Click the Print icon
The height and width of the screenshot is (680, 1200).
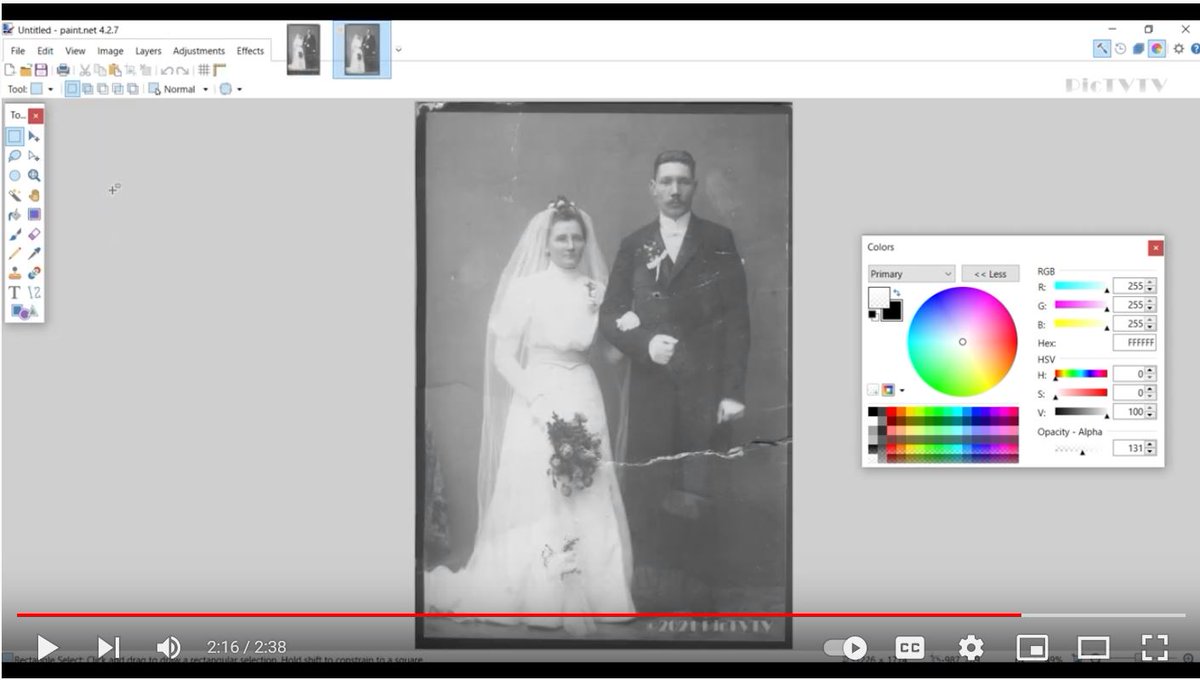tap(63, 70)
